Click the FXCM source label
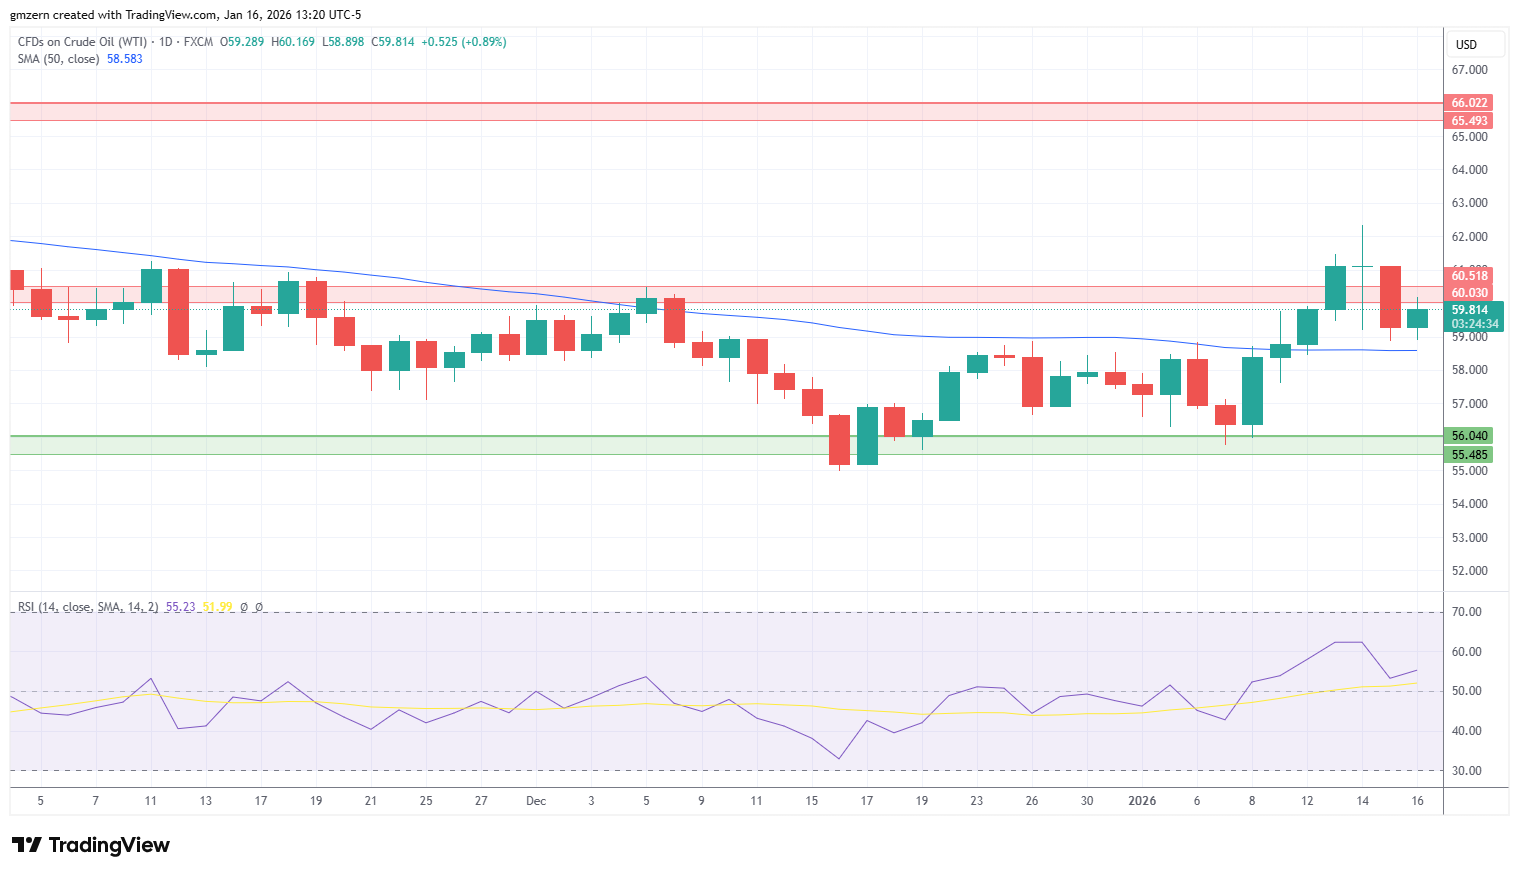The image size is (1519, 875). click(x=198, y=42)
